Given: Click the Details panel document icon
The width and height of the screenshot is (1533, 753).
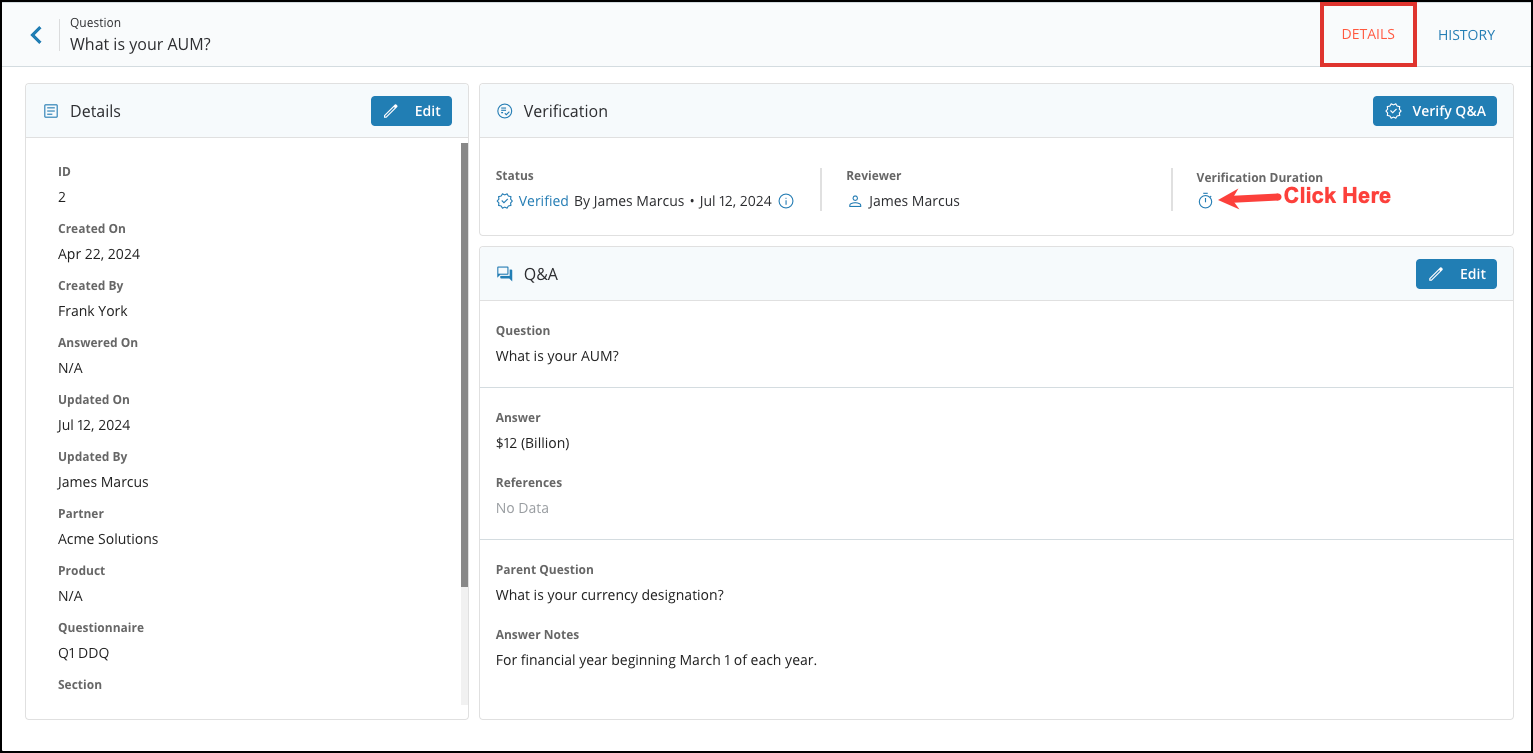Looking at the screenshot, I should click(51, 111).
